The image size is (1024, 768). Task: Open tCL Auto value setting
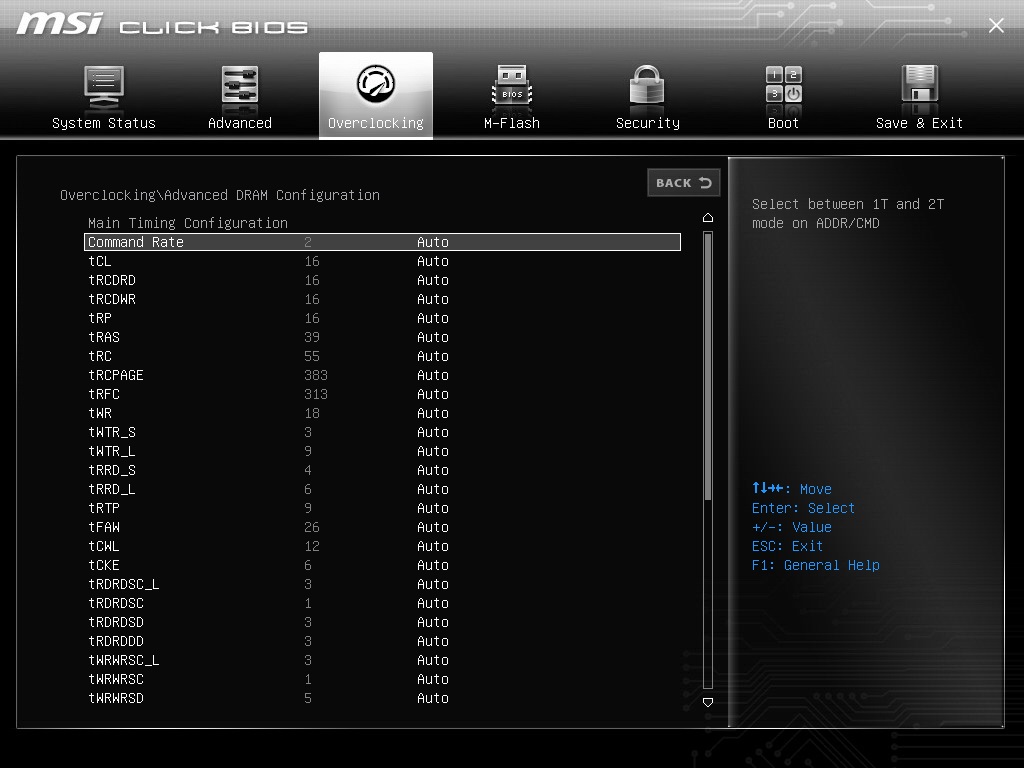(x=433, y=261)
